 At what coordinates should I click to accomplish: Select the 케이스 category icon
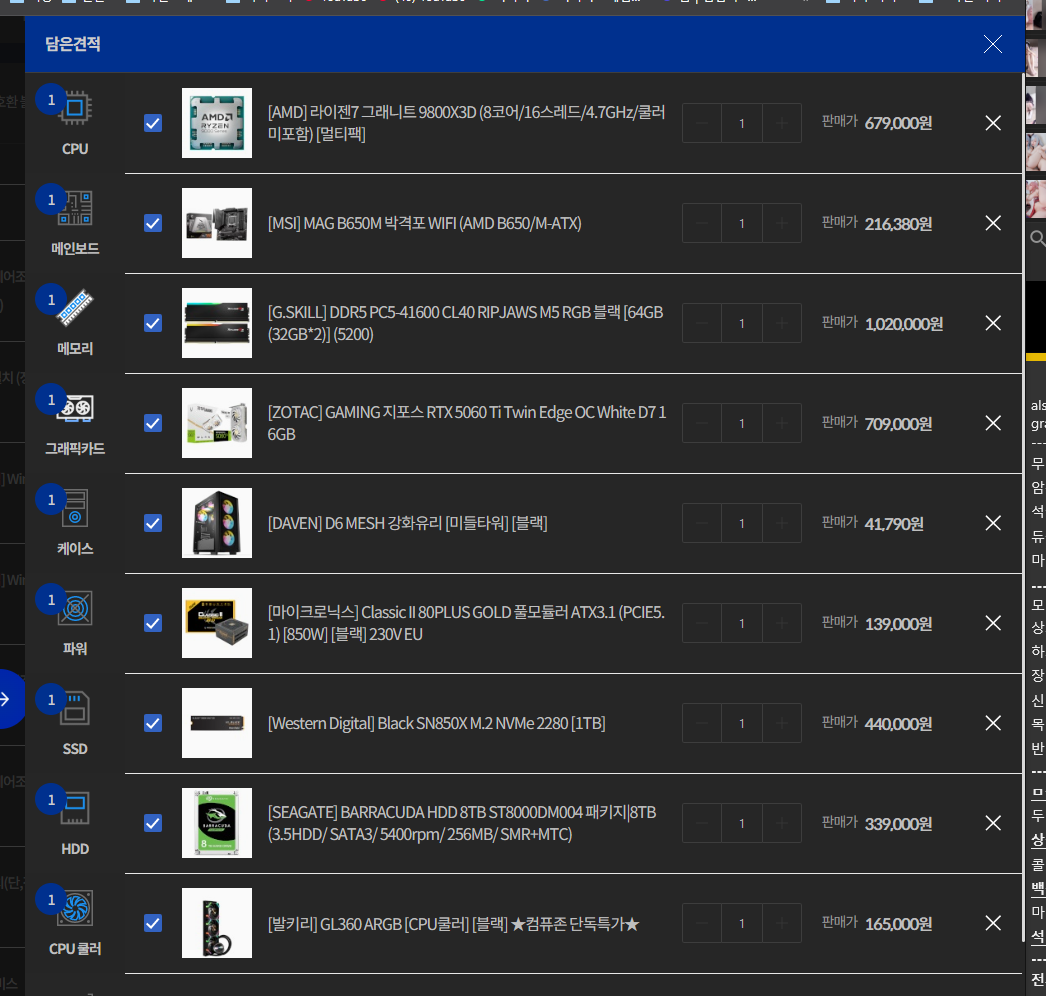tap(75, 508)
